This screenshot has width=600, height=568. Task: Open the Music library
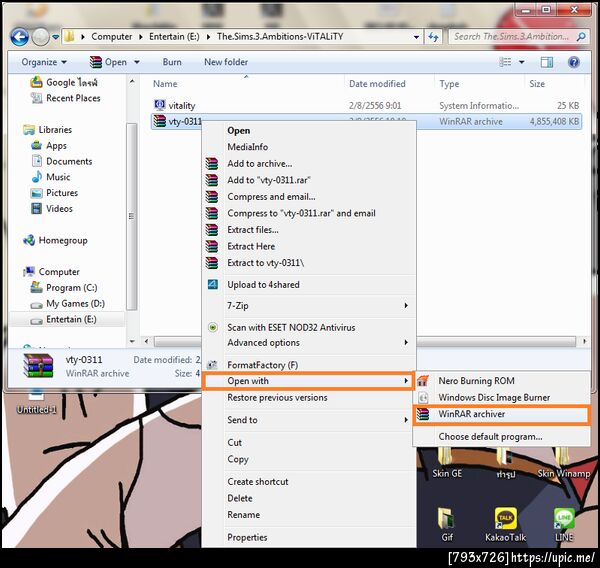51,177
